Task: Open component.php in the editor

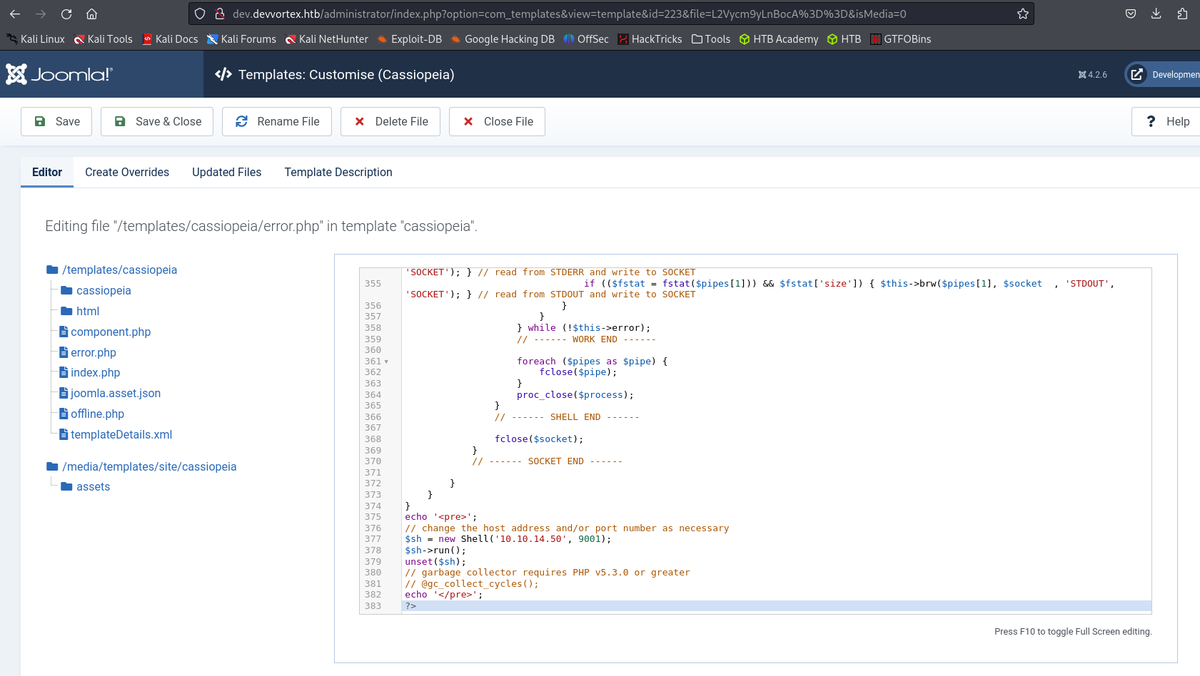Action: tap(111, 332)
